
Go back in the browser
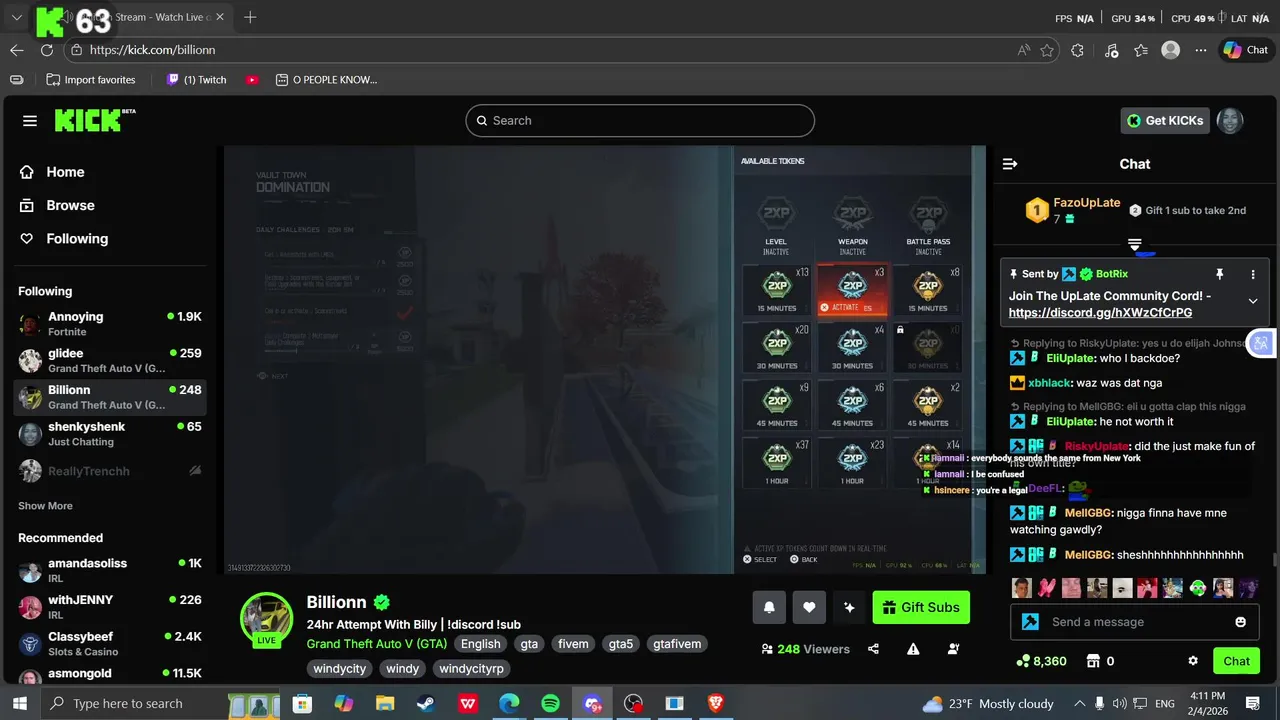pyautogui.click(x=17, y=50)
